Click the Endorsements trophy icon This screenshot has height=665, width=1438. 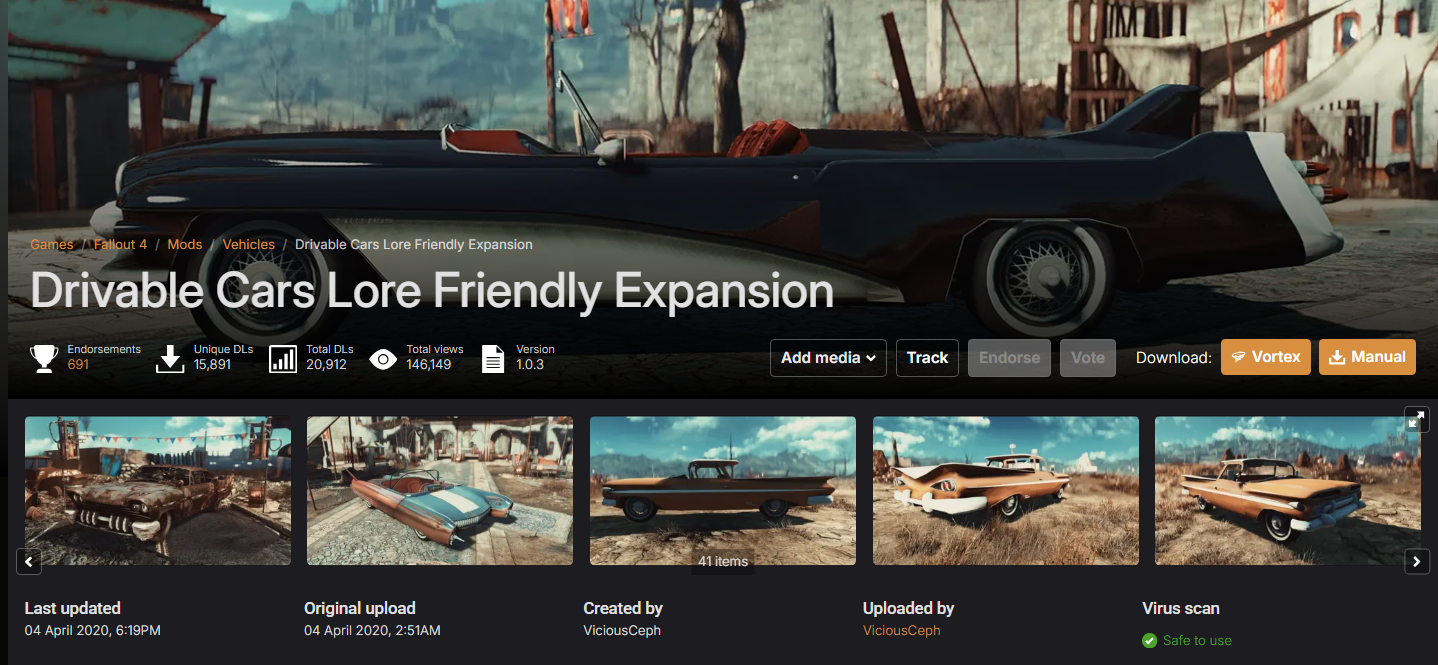click(x=44, y=358)
